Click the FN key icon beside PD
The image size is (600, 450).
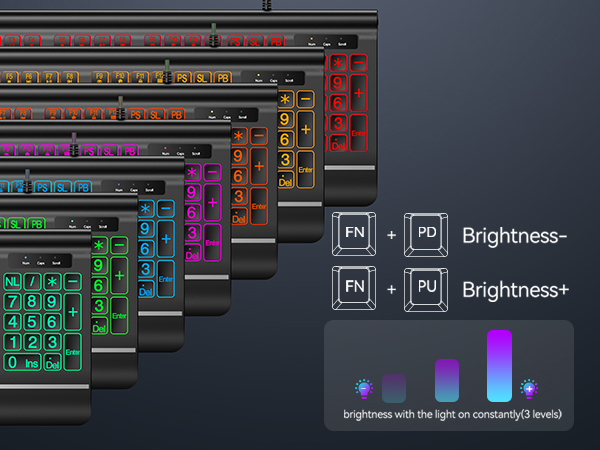coord(355,237)
